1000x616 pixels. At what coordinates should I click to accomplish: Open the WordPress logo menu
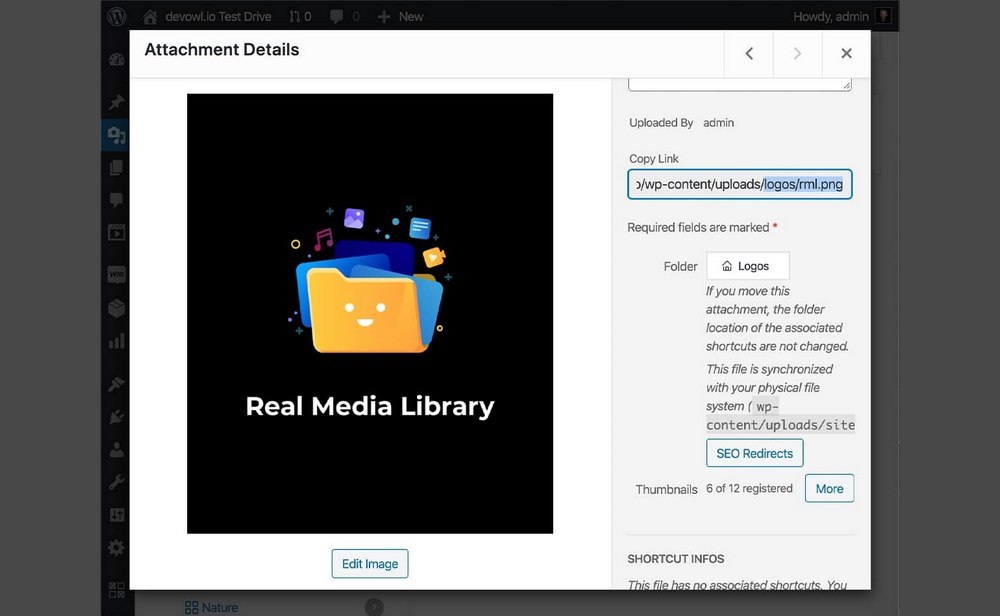click(x=117, y=16)
